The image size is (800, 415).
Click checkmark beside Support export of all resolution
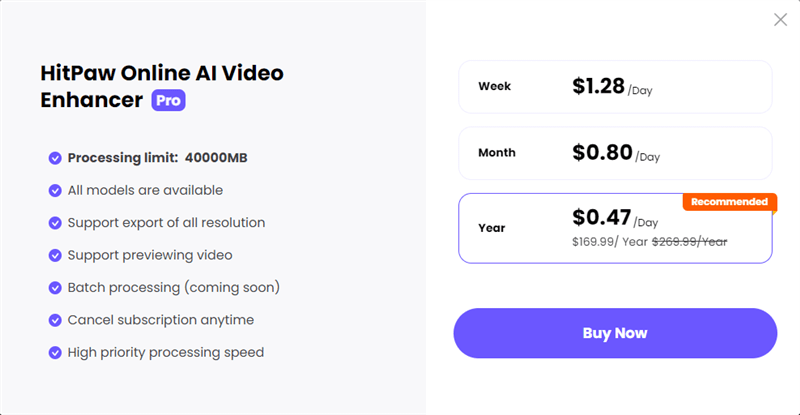pos(55,223)
